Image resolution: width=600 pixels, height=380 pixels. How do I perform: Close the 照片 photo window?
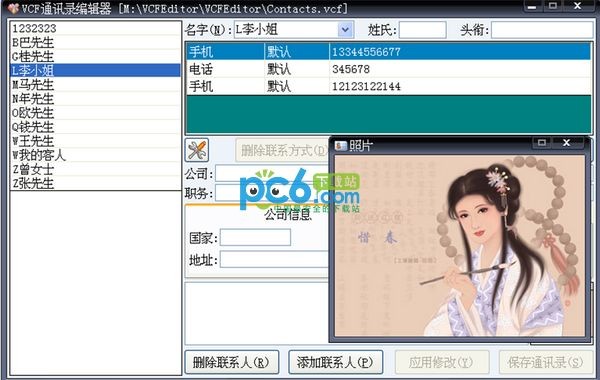566,143
